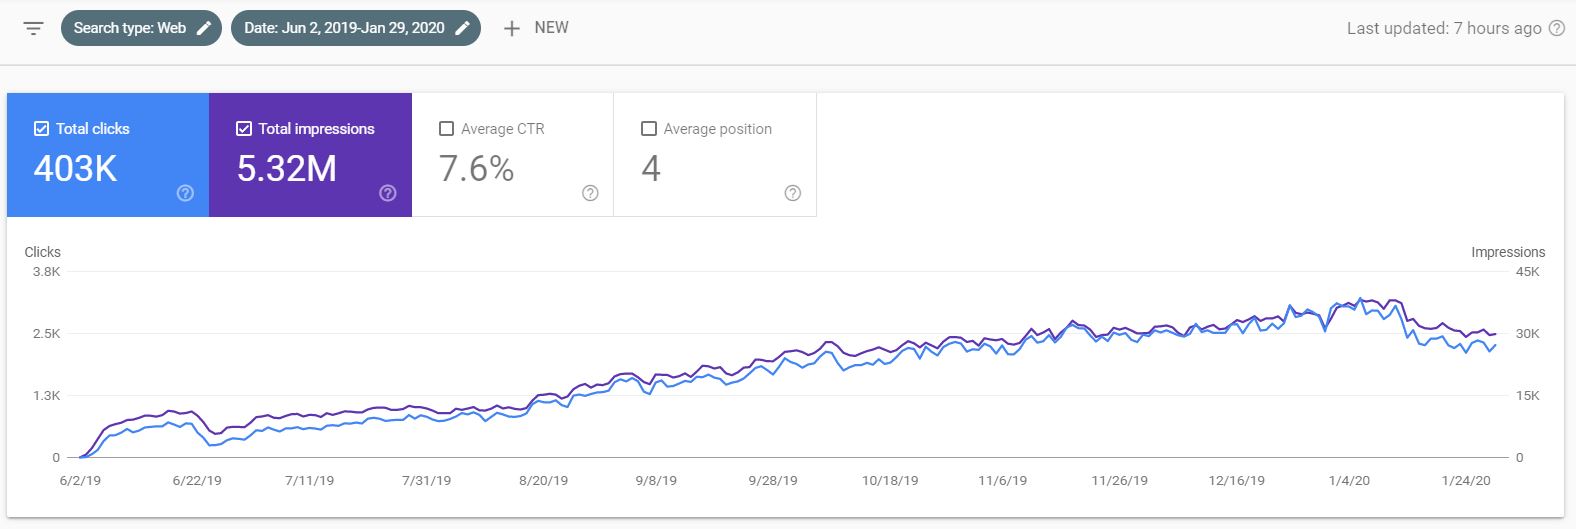The image size is (1576, 529).
Task: Open the filter list icon
Action: (34, 28)
